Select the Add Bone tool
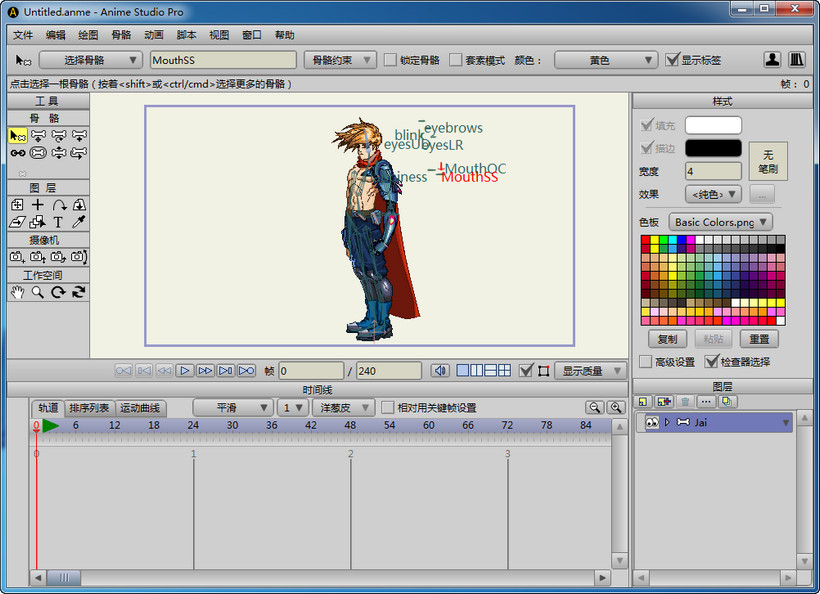This screenshot has width=820, height=594. tap(78, 134)
